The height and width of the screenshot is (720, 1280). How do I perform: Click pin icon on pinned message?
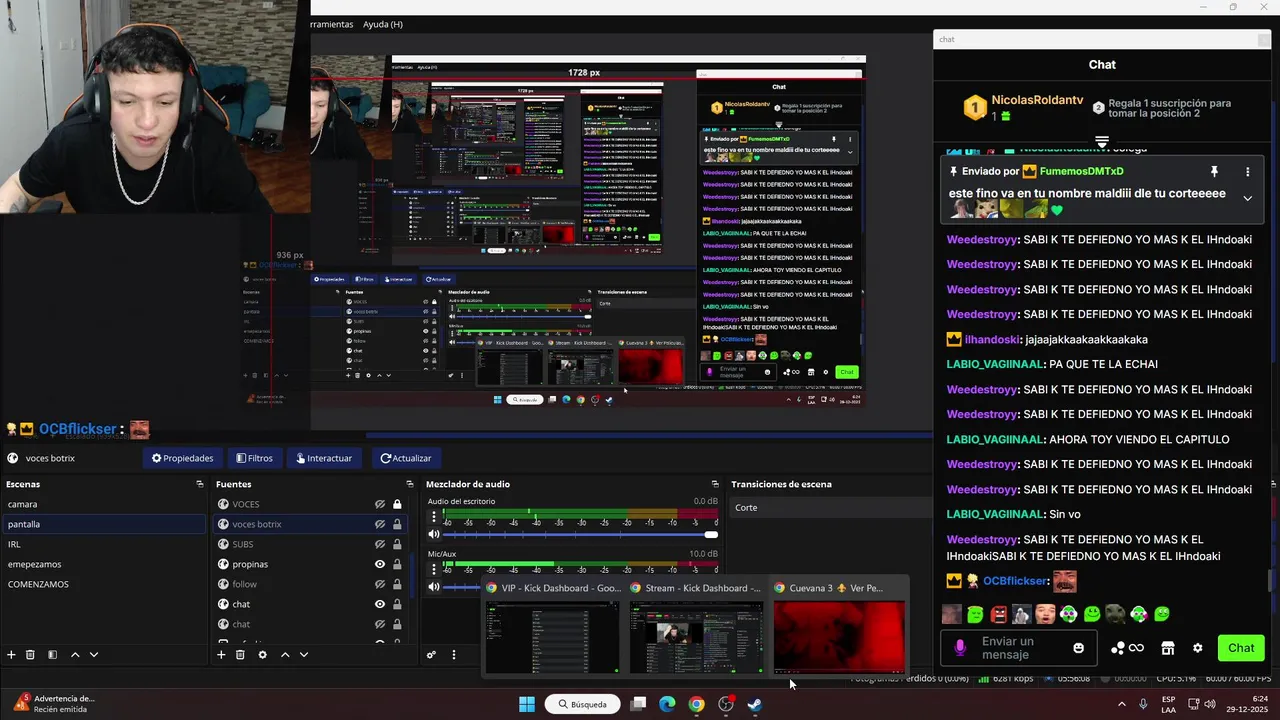tap(1214, 172)
